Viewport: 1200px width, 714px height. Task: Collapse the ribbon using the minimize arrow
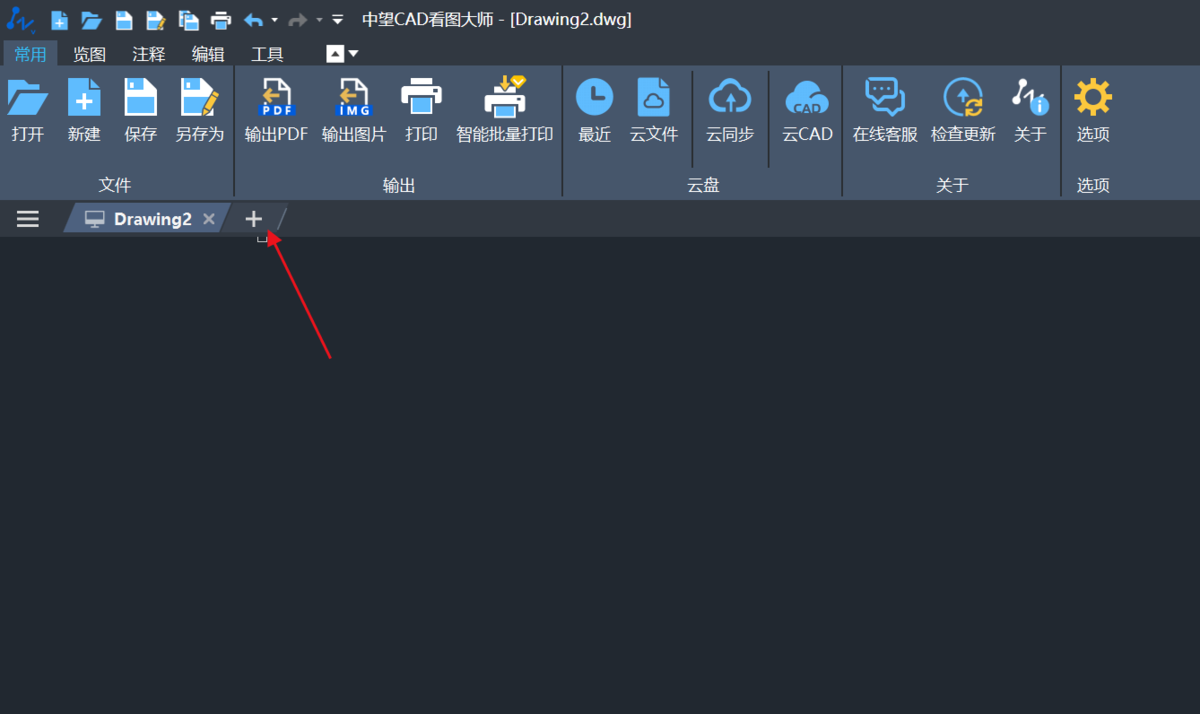point(335,54)
